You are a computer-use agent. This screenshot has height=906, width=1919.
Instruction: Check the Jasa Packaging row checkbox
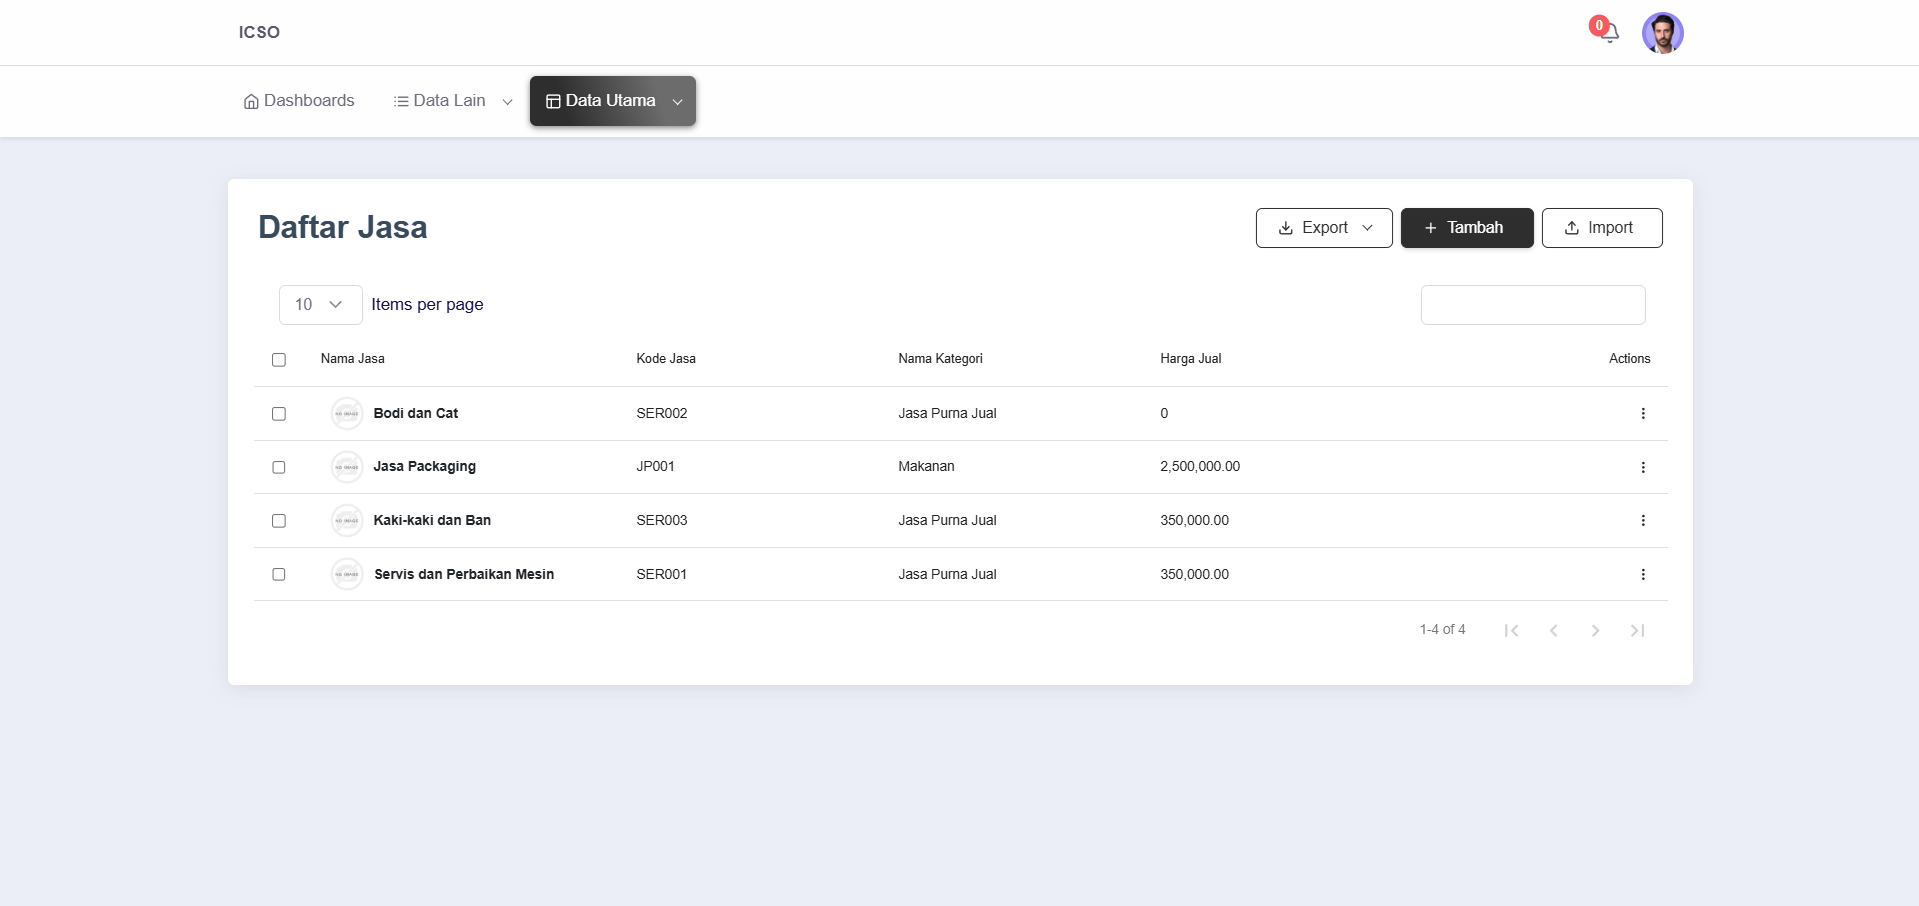click(279, 467)
